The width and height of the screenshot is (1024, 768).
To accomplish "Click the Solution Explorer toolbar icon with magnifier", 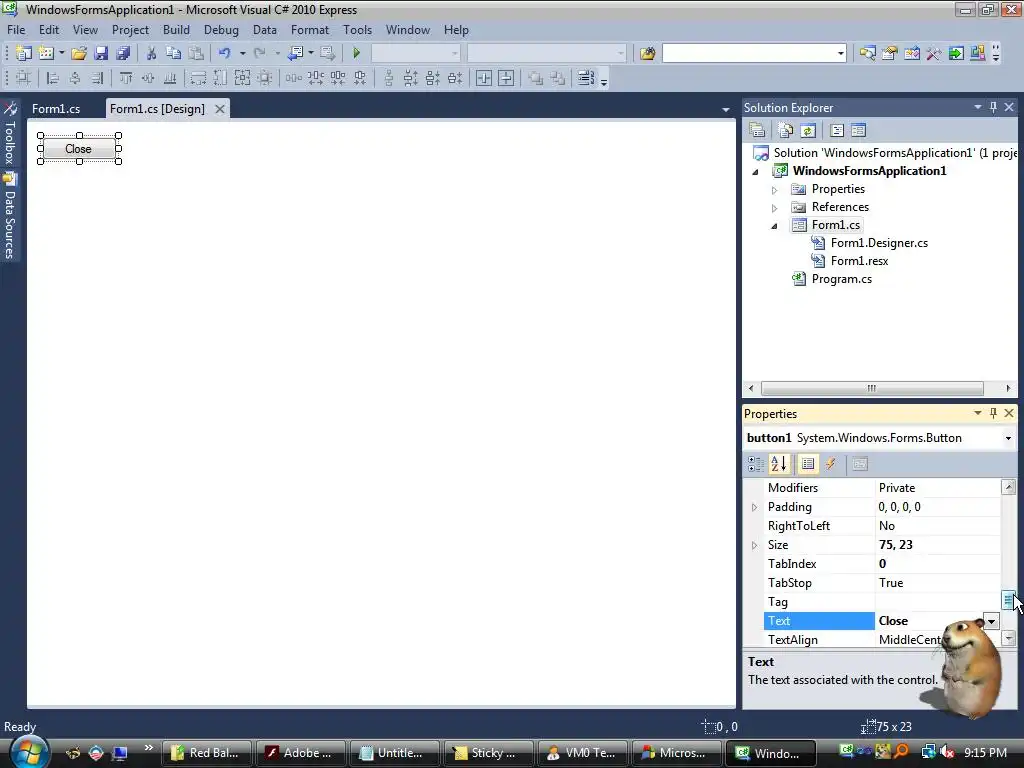I will (x=867, y=53).
